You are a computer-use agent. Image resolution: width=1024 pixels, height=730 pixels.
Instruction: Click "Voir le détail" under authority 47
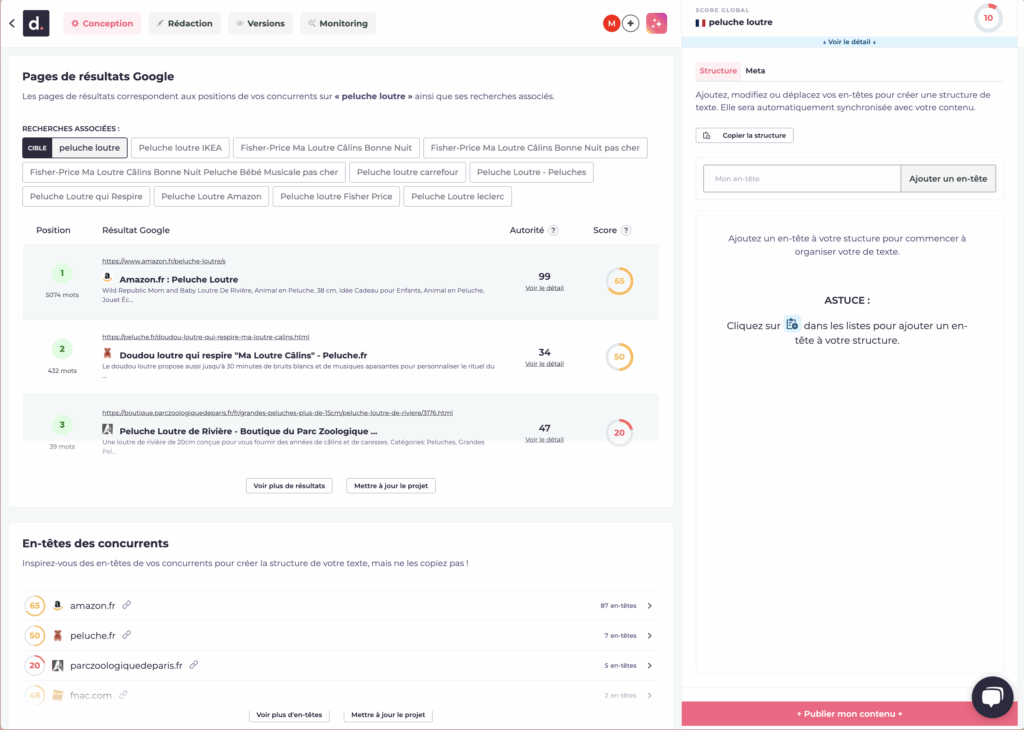point(544,439)
